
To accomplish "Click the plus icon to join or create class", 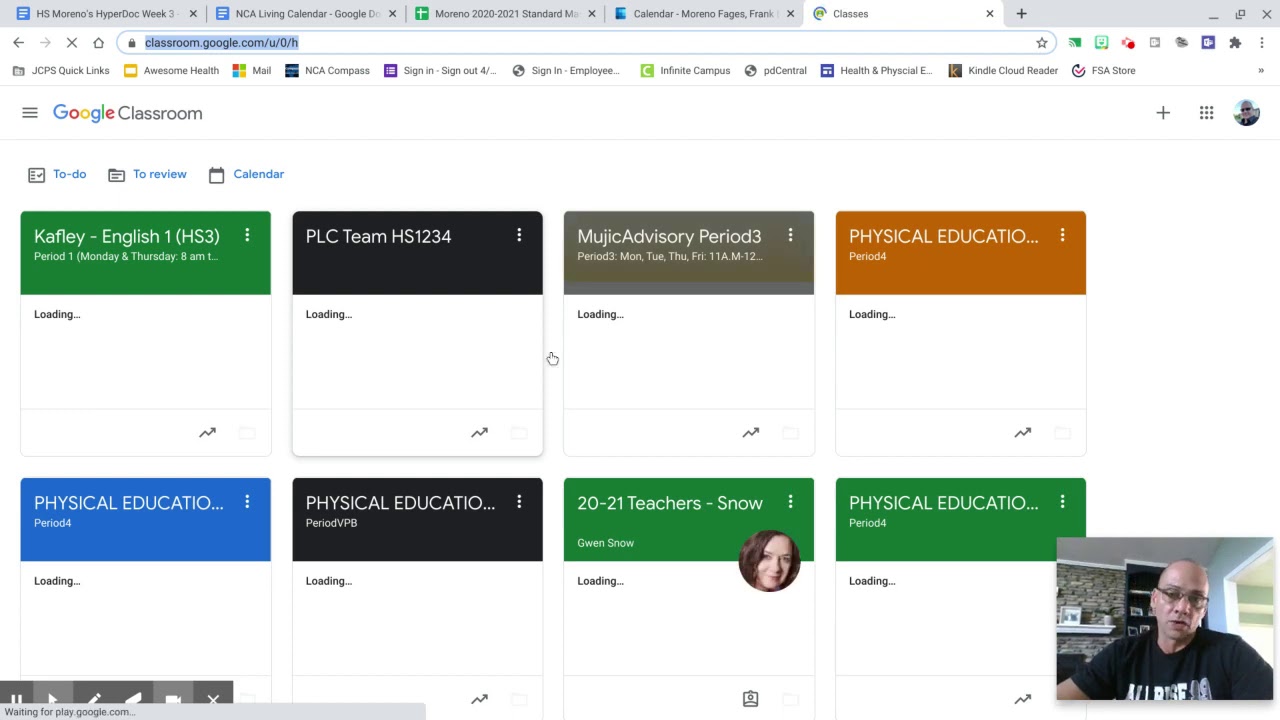I will pos(1163,113).
